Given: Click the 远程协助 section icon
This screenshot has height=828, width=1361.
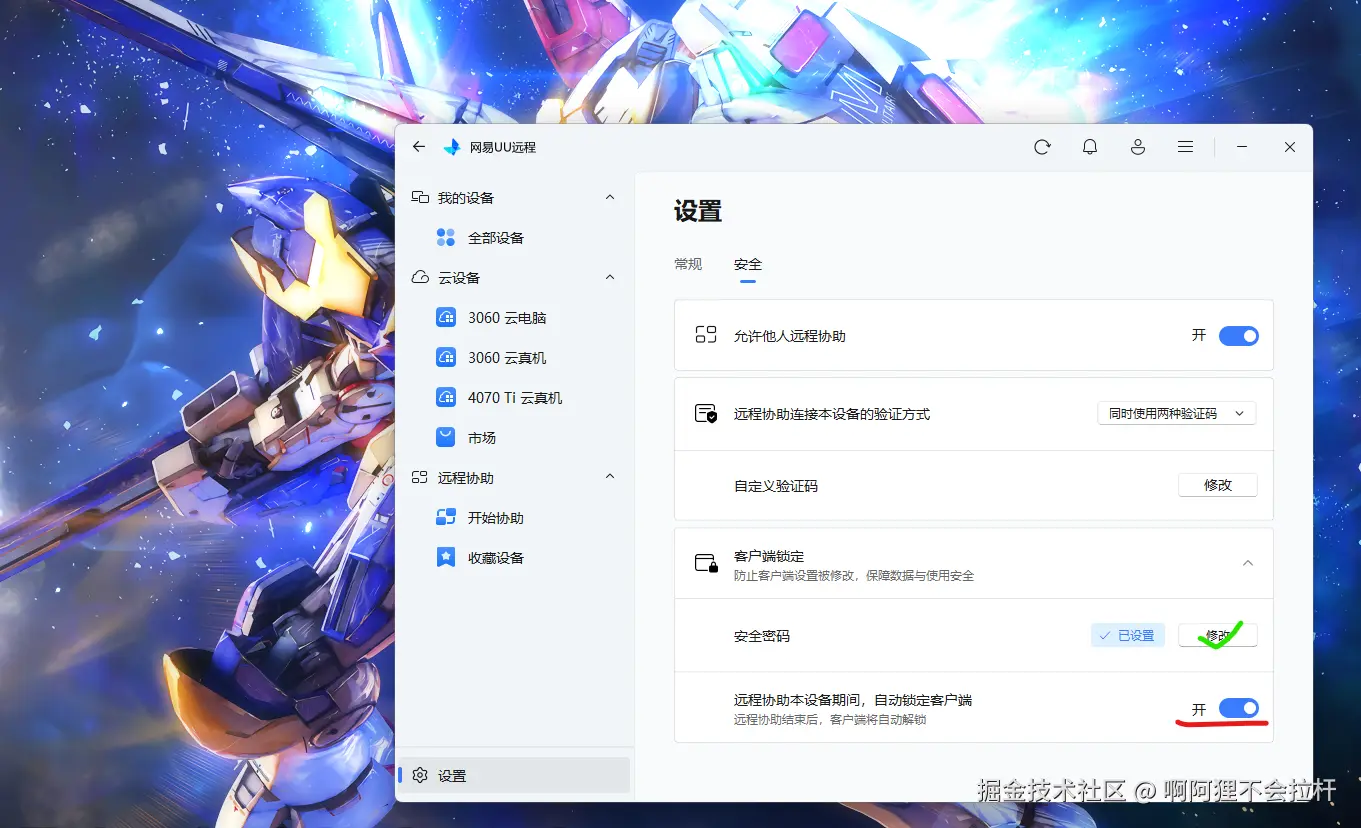Looking at the screenshot, I should point(420,478).
